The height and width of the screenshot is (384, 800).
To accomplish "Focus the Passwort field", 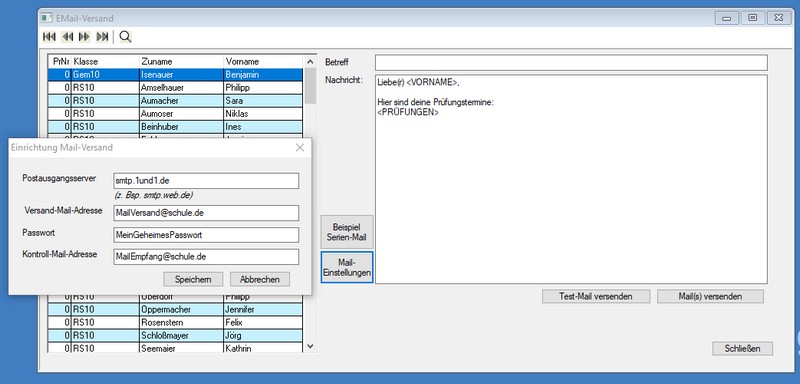I will [206, 235].
